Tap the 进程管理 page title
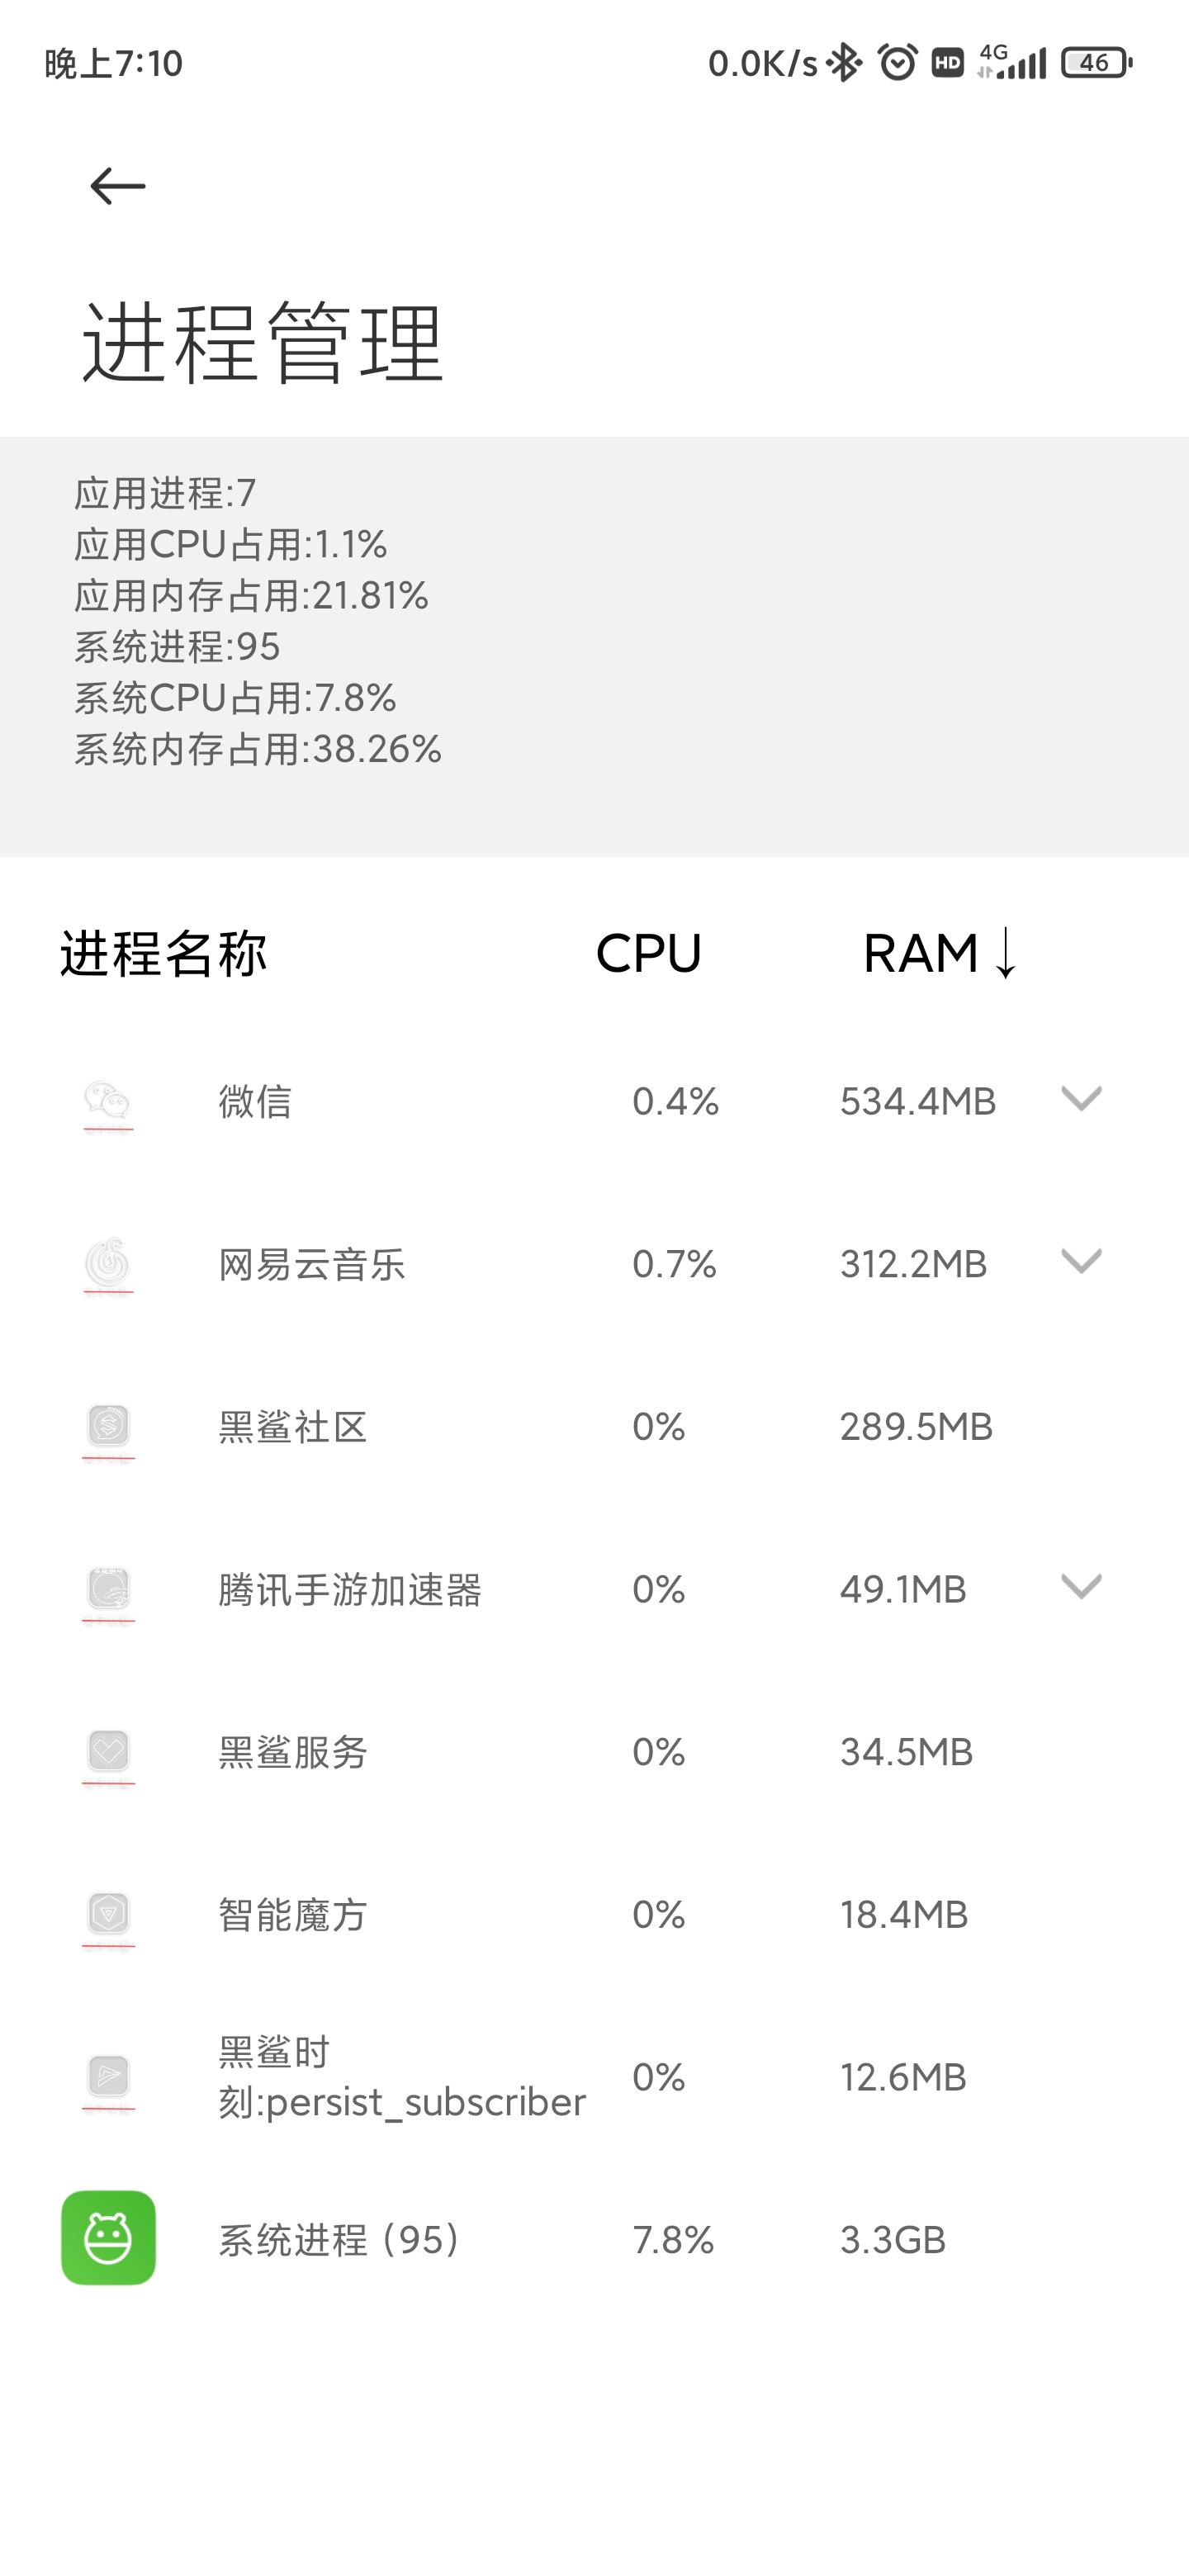1189x2576 pixels. point(263,343)
